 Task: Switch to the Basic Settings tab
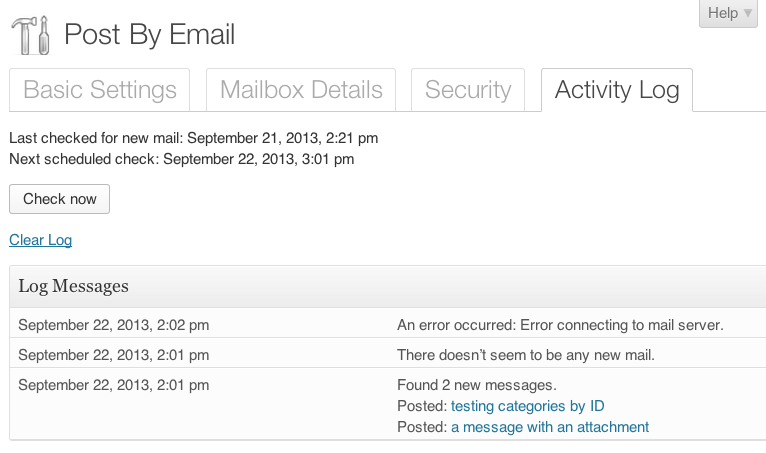pos(100,90)
